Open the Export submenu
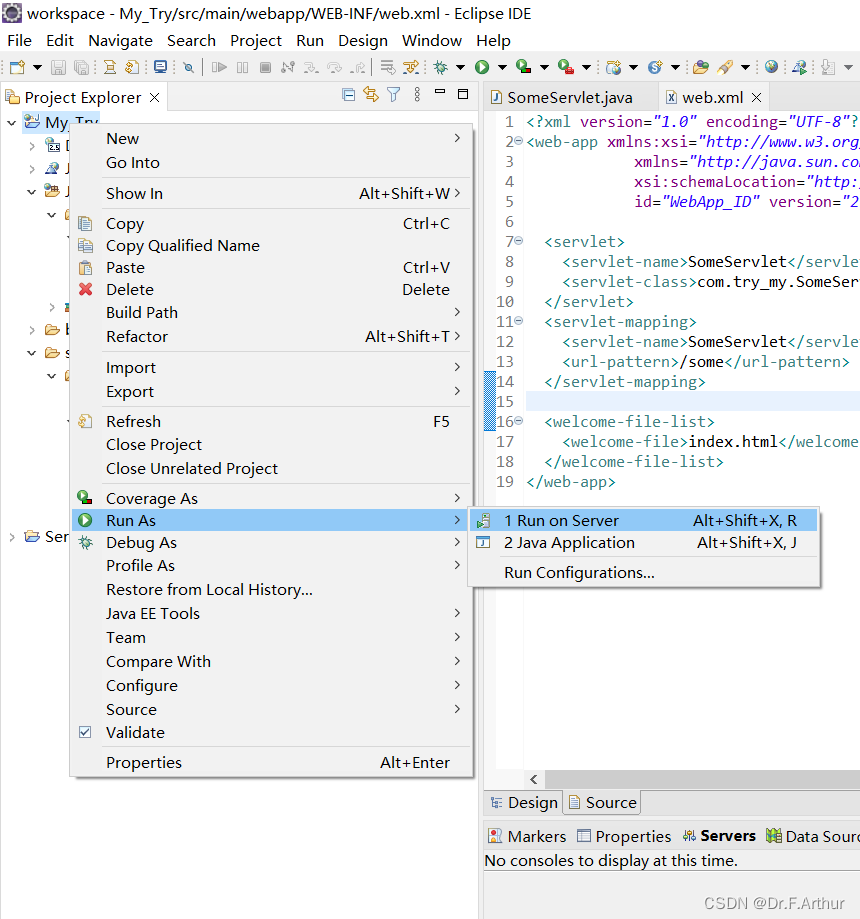 271,392
